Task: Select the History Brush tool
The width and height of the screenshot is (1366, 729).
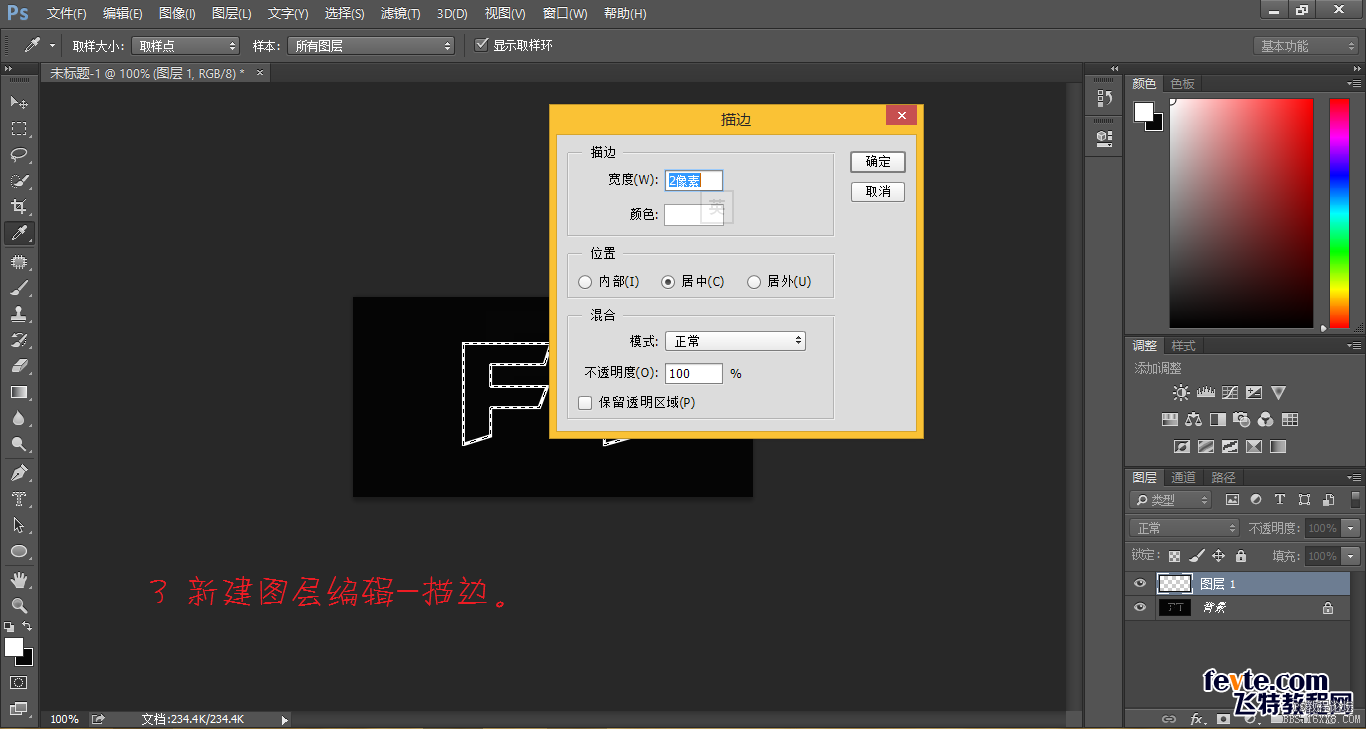Action: [18, 340]
